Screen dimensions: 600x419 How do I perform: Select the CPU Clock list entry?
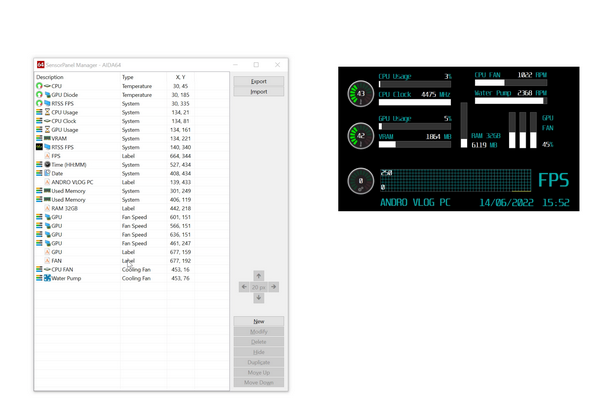tap(64, 121)
